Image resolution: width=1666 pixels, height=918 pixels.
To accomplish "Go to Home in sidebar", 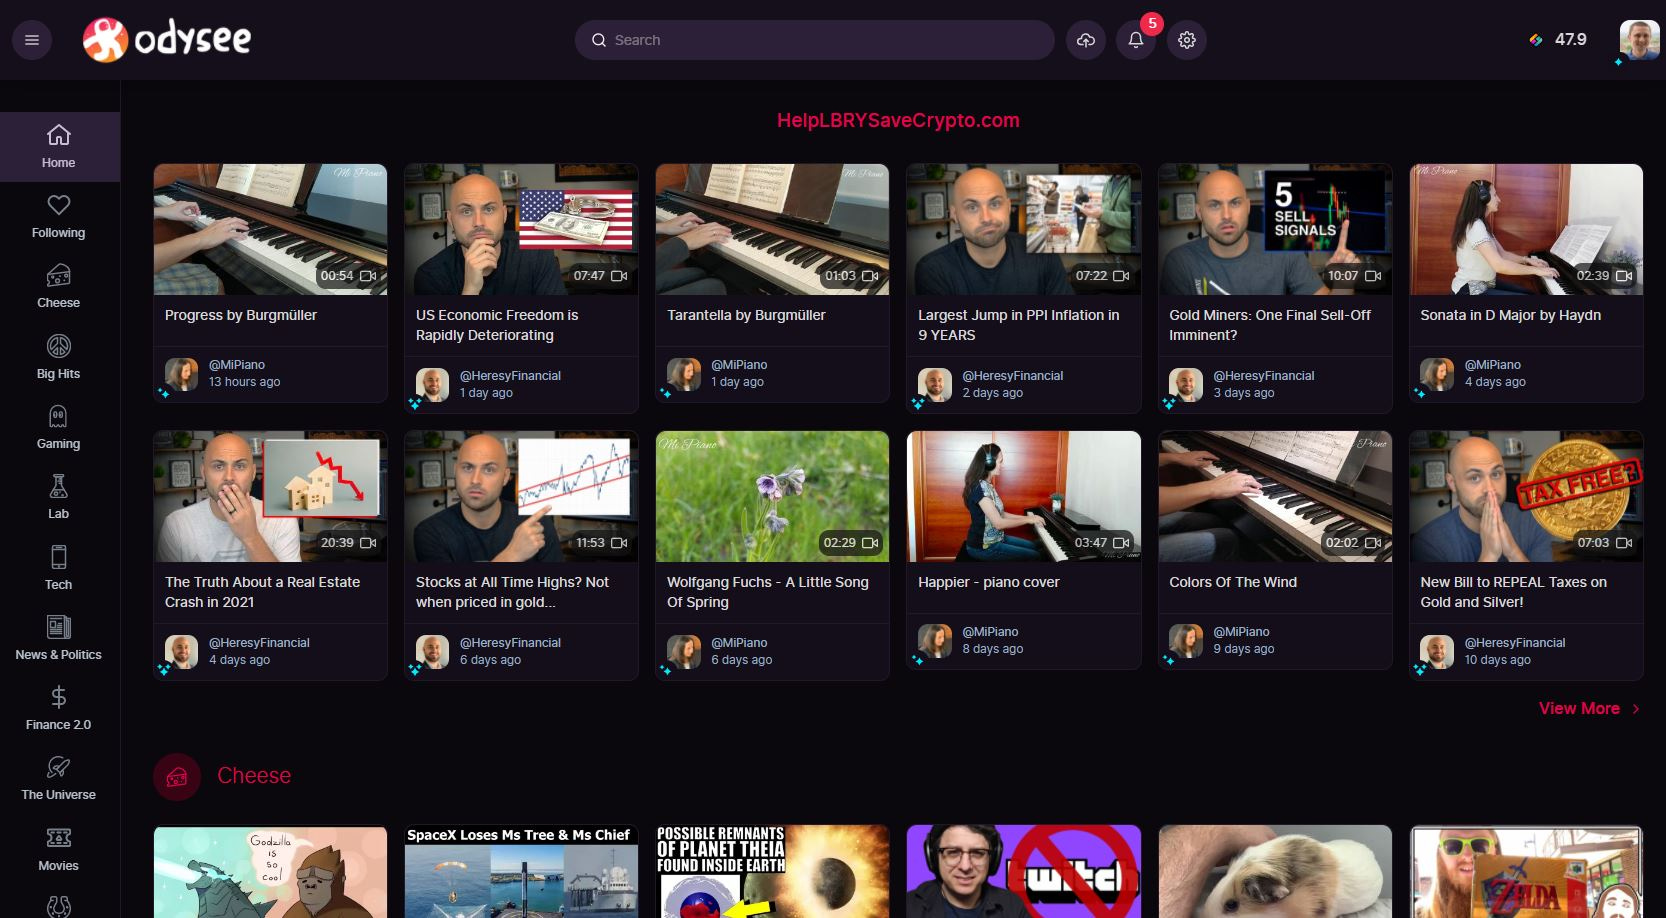I will (59, 147).
